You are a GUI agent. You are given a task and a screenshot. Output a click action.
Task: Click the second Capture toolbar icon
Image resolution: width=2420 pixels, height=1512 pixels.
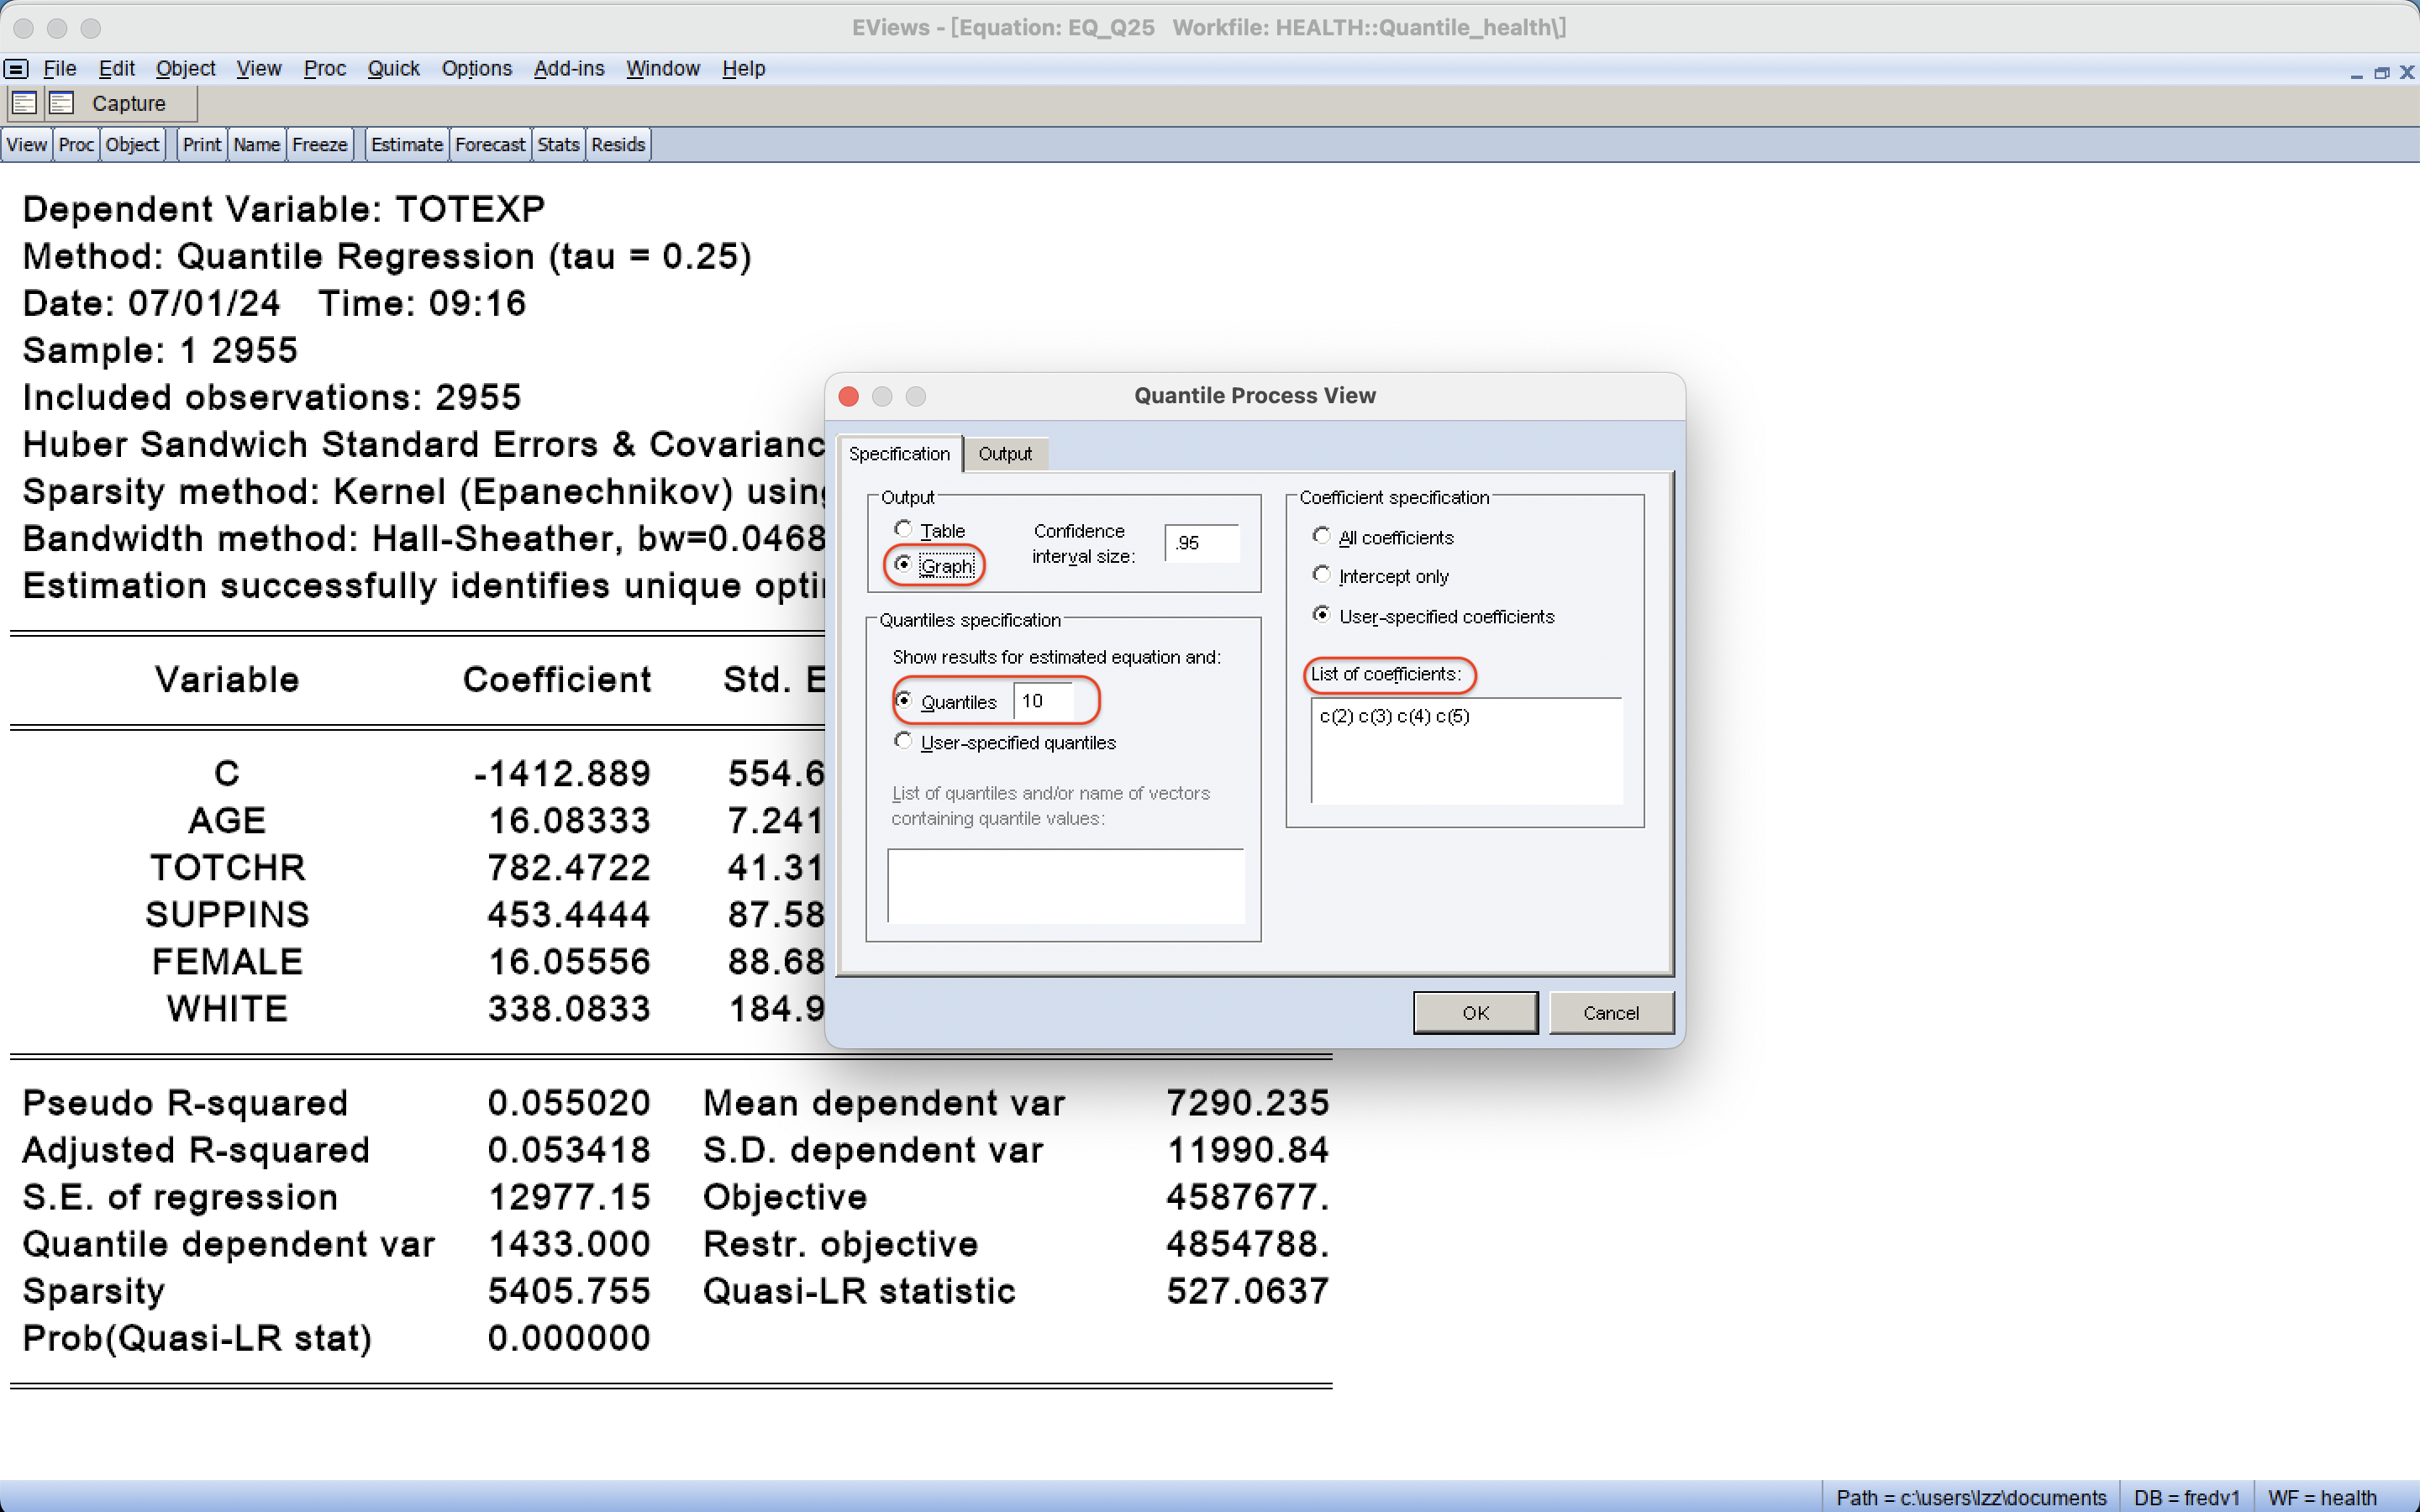click(x=62, y=103)
